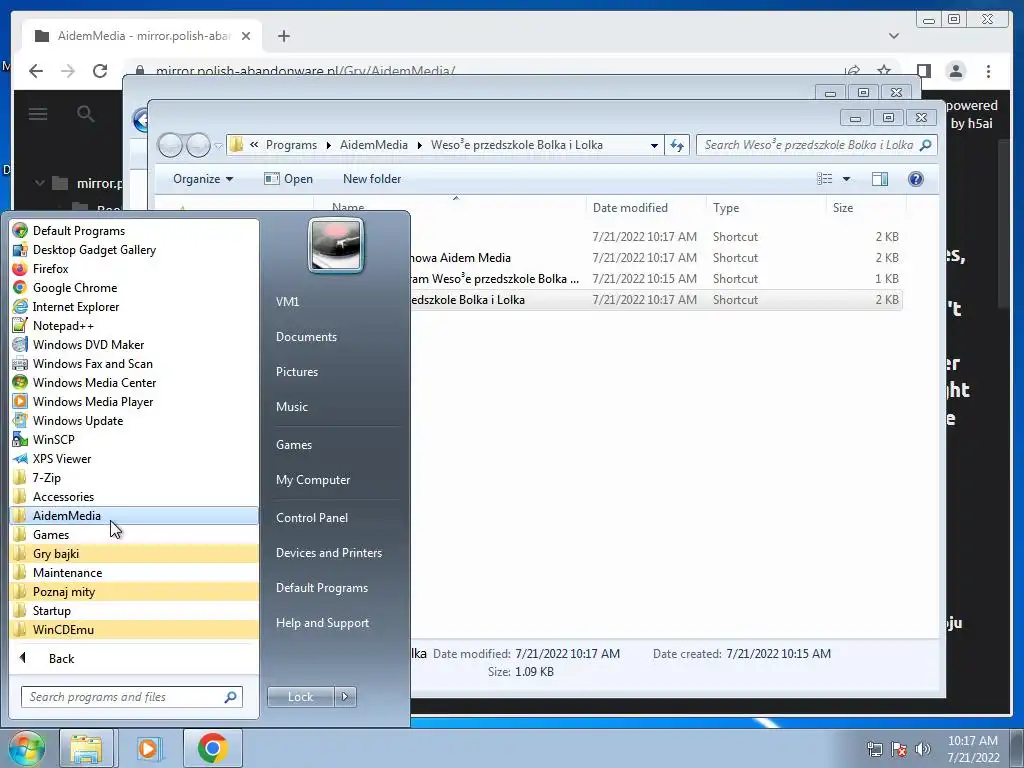This screenshot has height=768, width=1024.
Task: Click the AidemMedia breadcrumb in address bar
Action: (x=374, y=145)
